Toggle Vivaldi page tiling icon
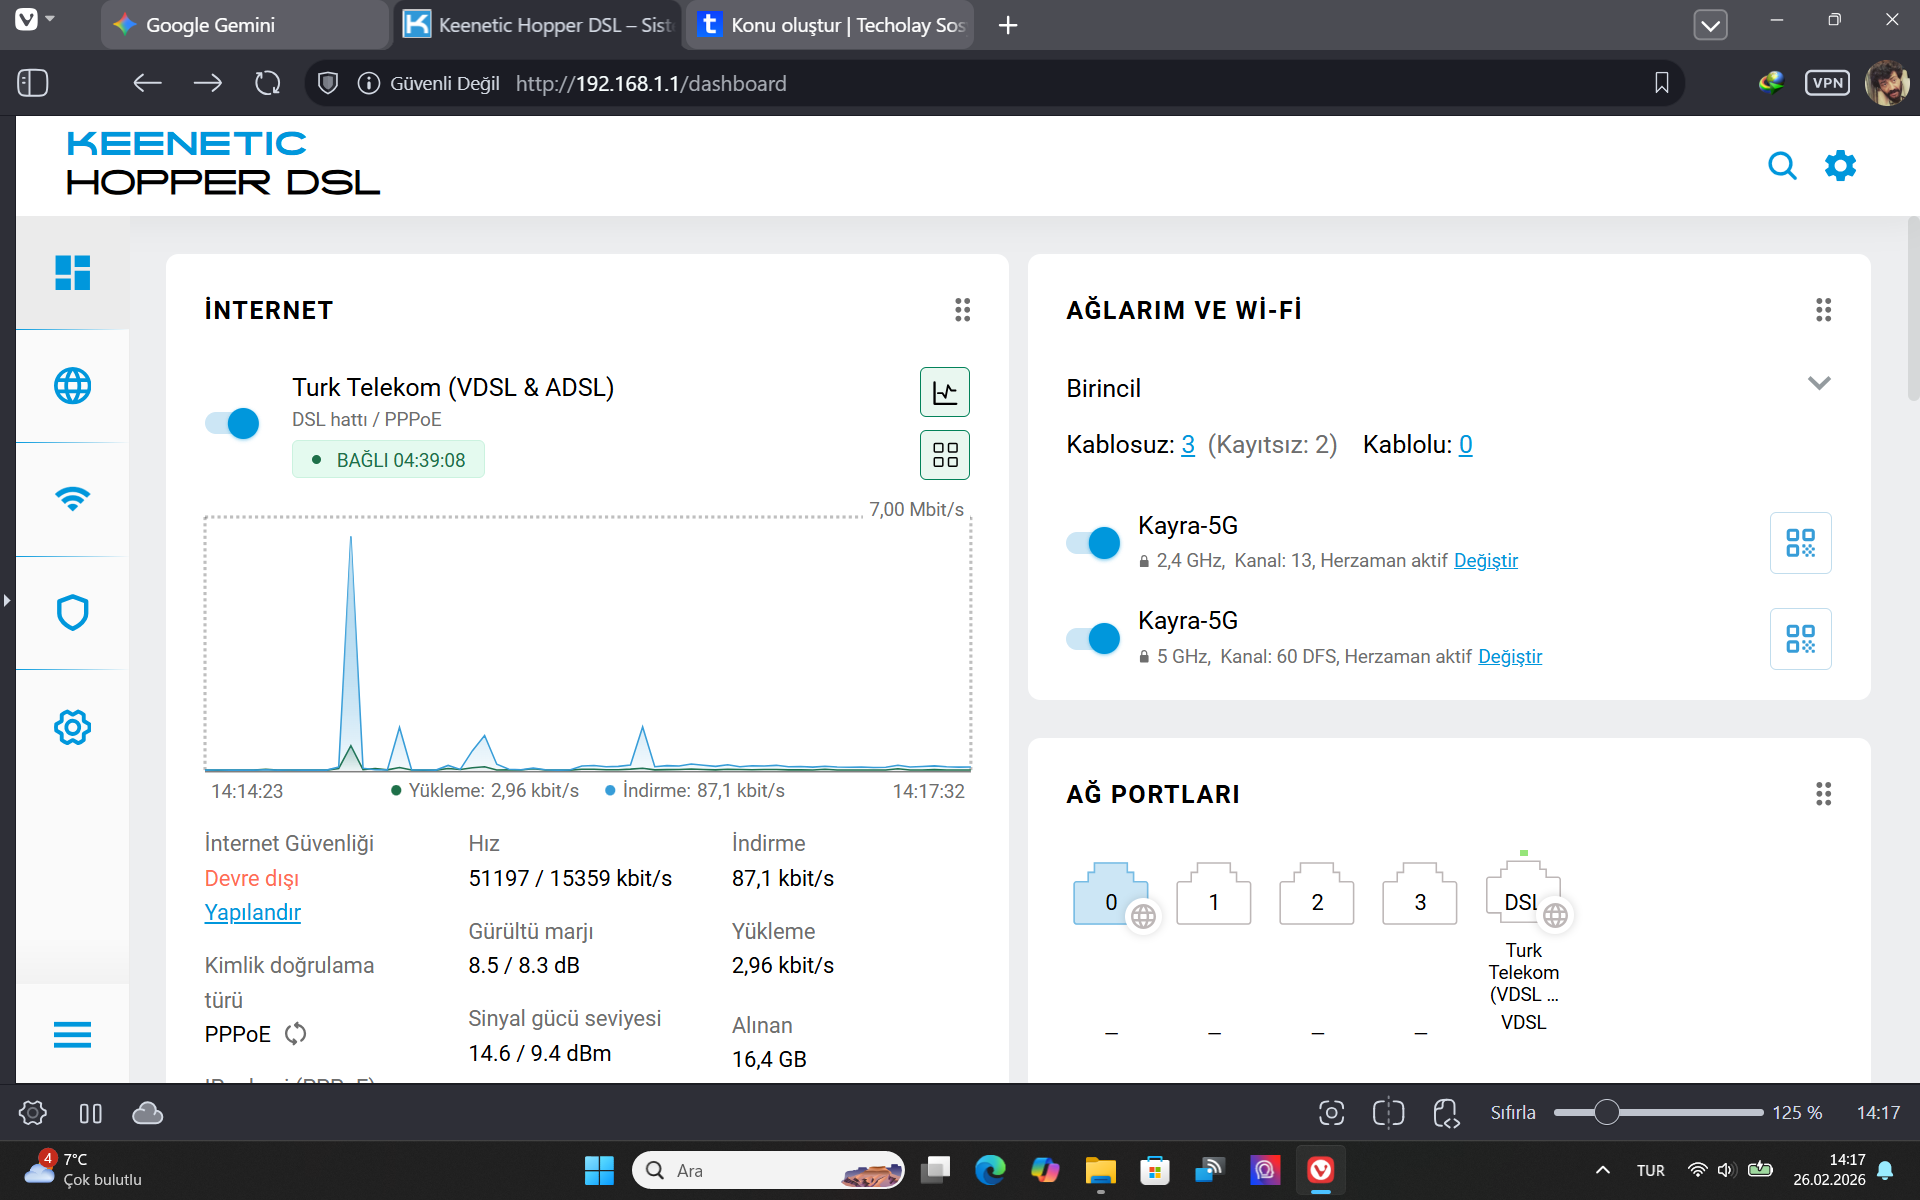 click(1389, 1113)
